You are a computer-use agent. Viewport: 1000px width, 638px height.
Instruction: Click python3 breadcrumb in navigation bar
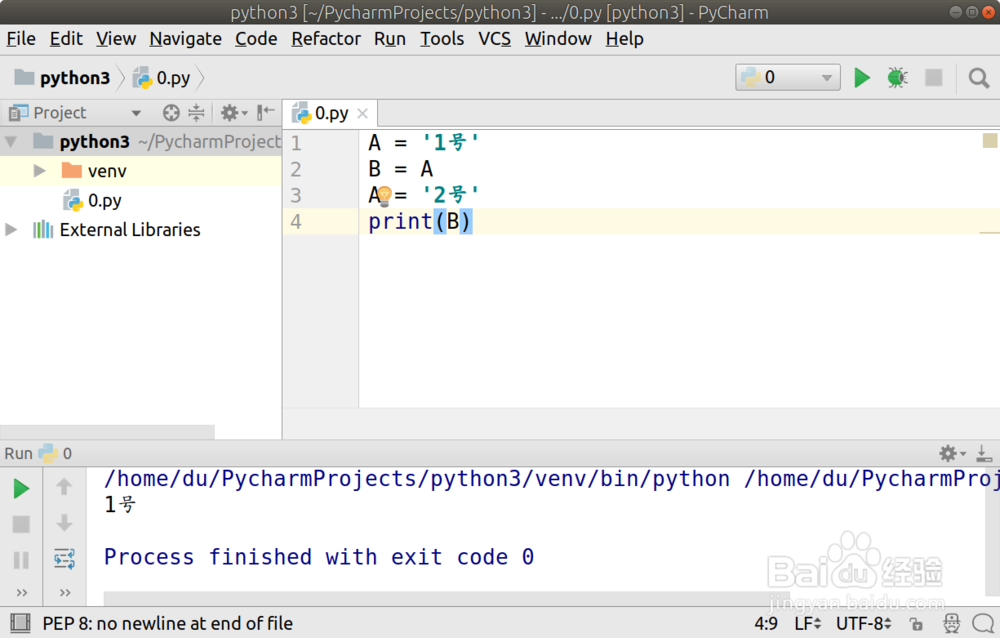tap(62, 78)
